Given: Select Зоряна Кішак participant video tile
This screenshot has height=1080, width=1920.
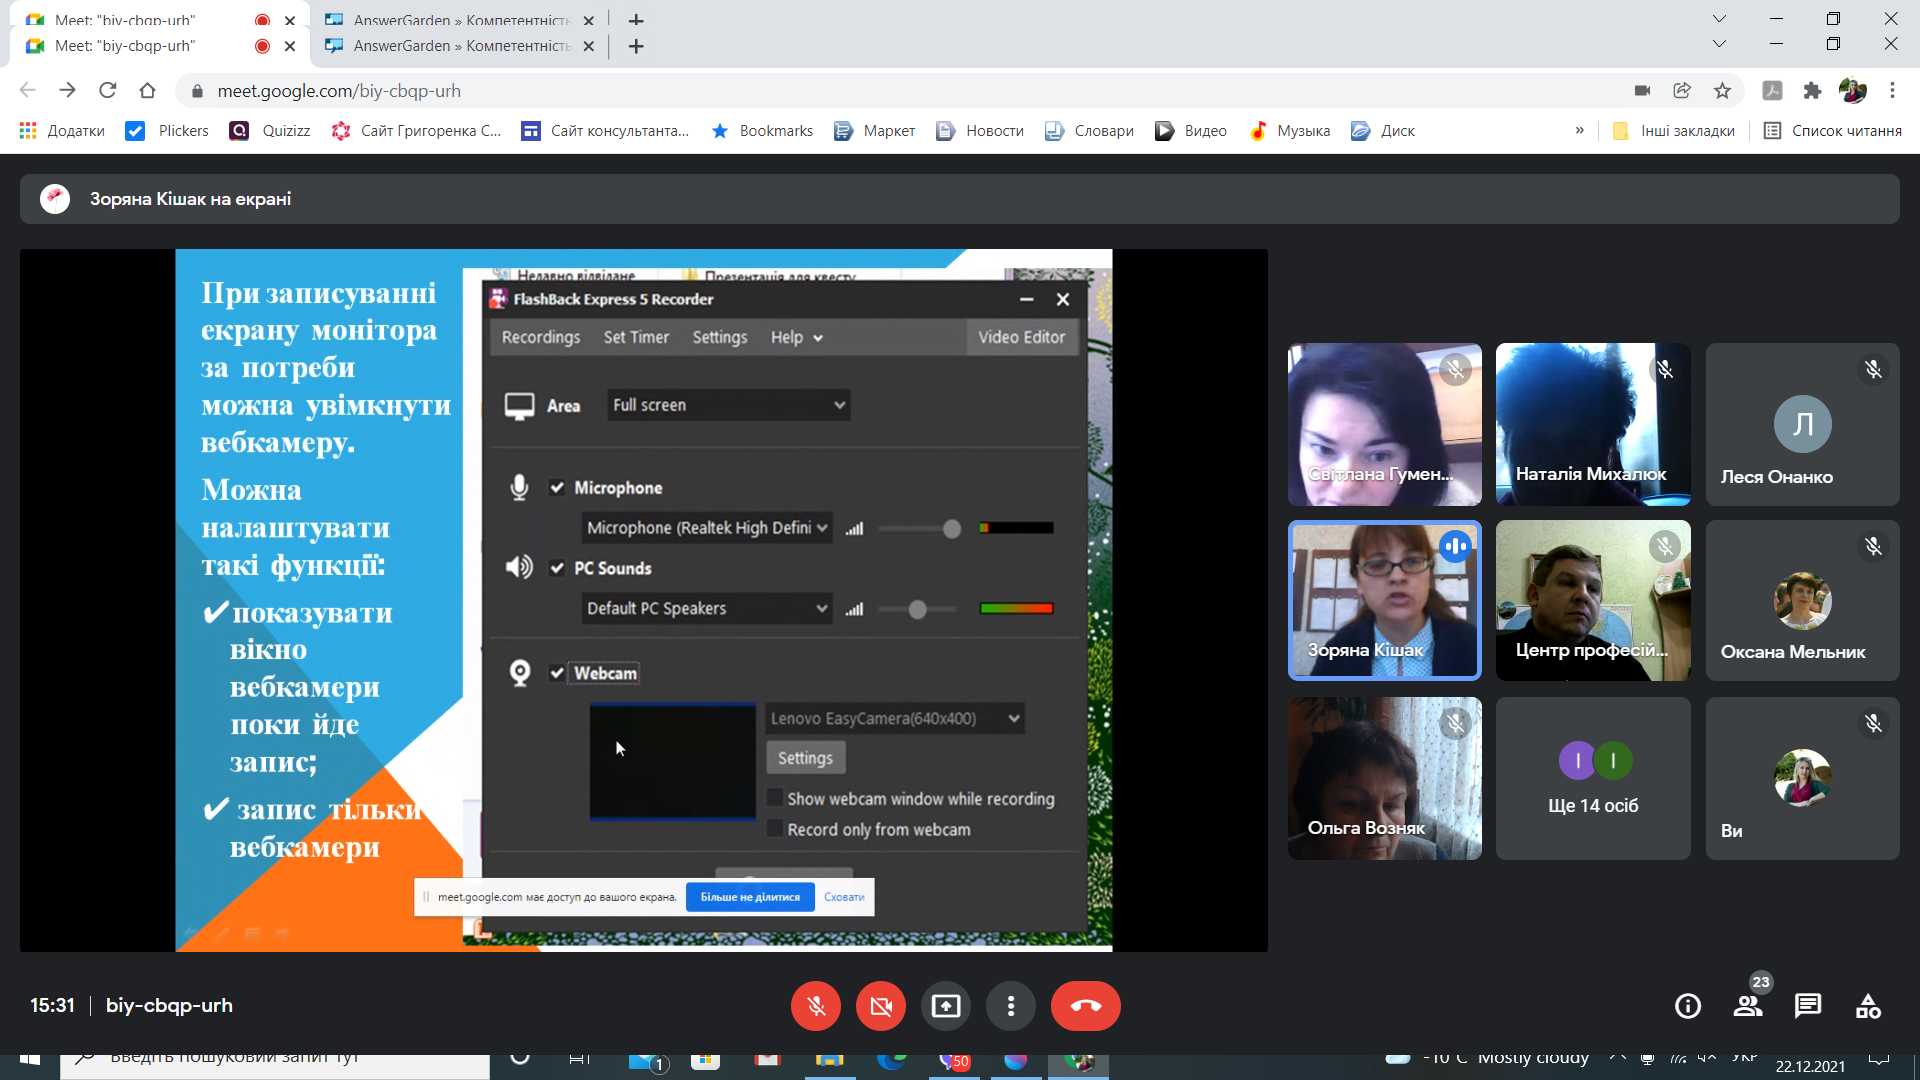Looking at the screenshot, I should (1384, 600).
